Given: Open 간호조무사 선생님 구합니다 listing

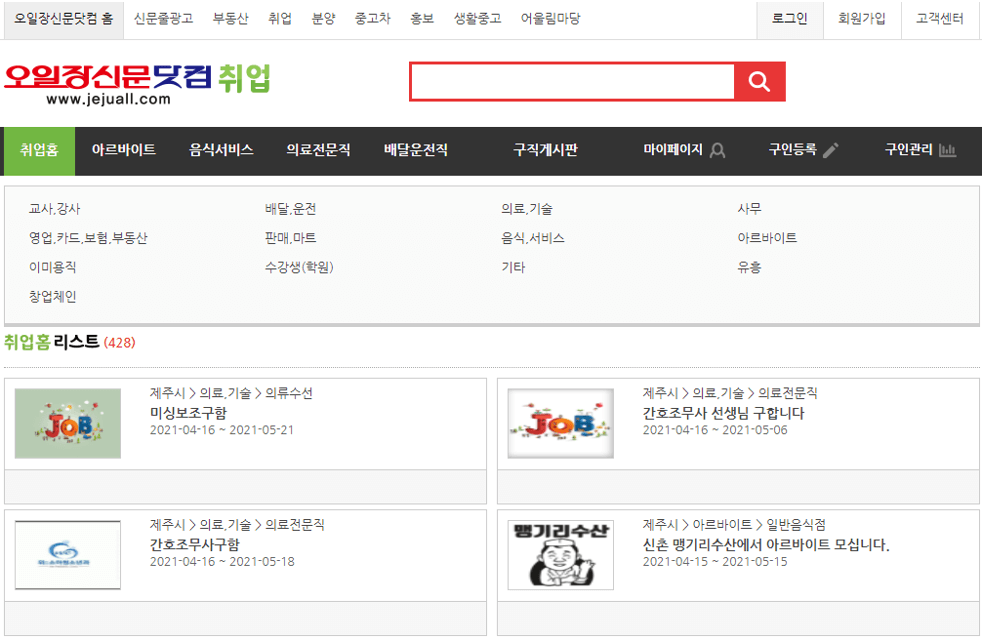Looking at the screenshot, I should tap(723, 413).
